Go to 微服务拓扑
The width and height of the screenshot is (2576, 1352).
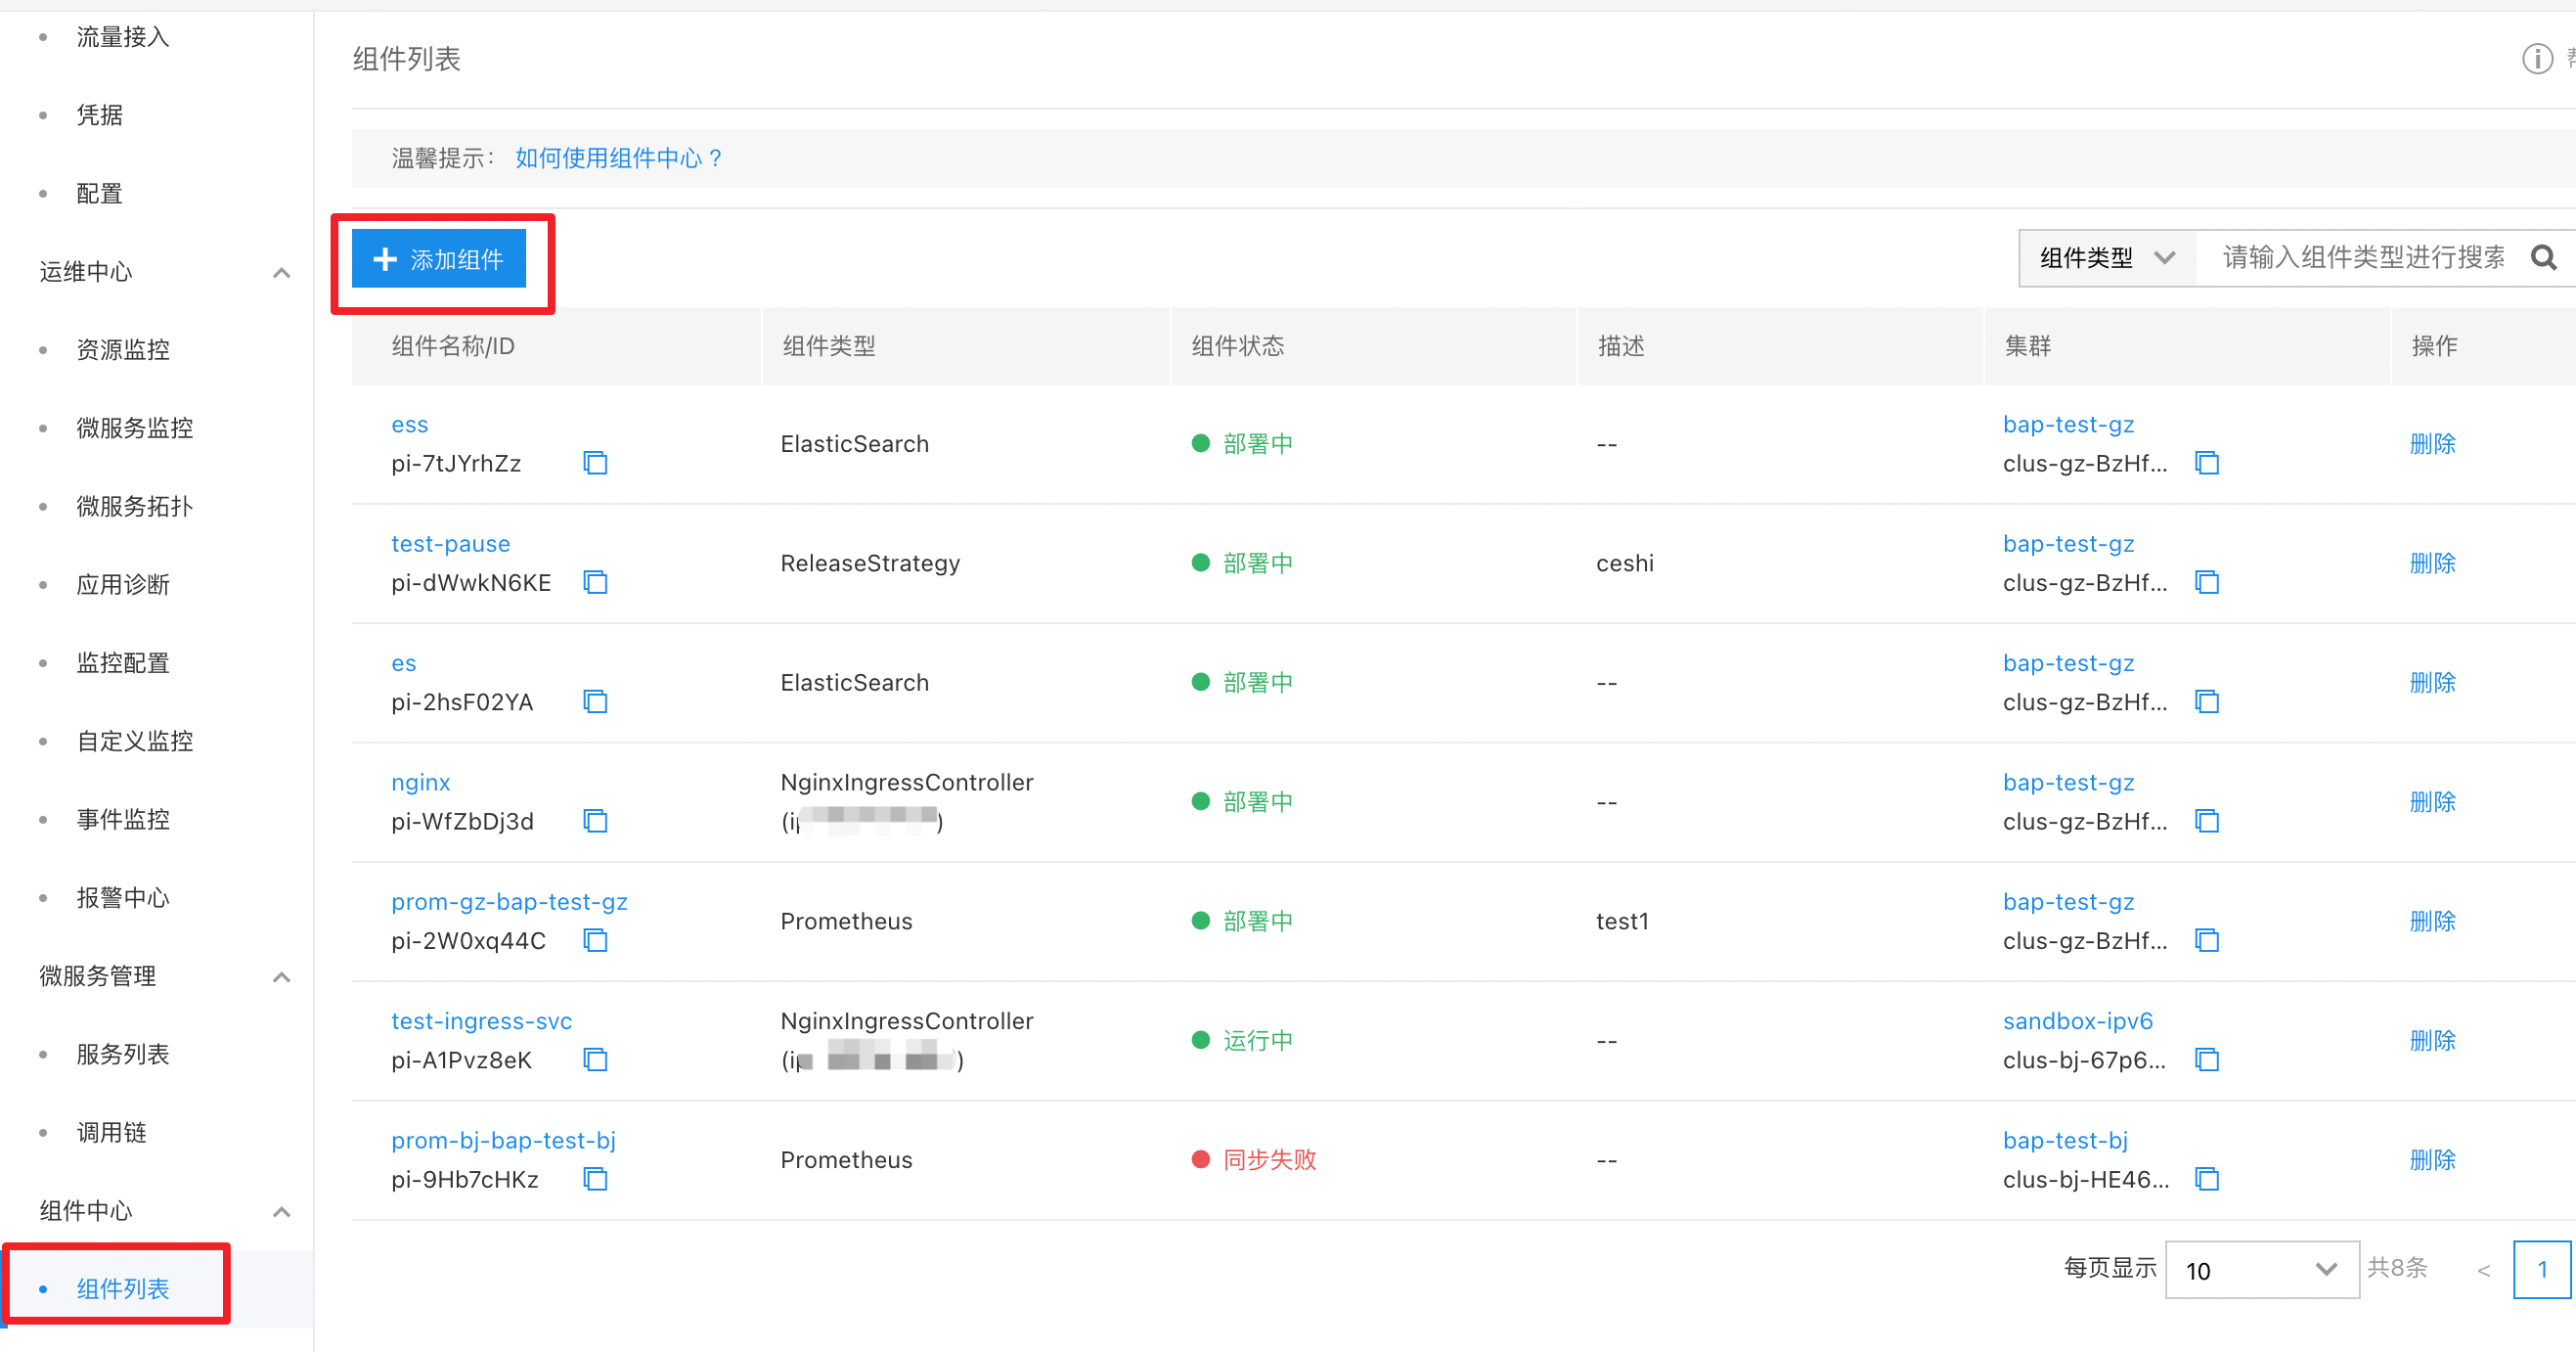[x=135, y=506]
